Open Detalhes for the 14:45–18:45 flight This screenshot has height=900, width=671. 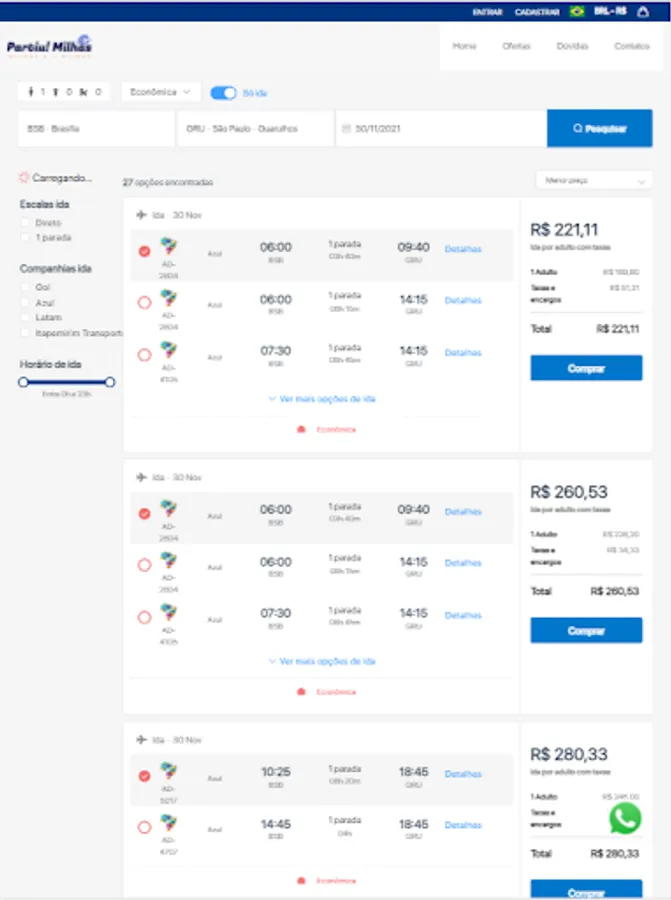(x=463, y=825)
